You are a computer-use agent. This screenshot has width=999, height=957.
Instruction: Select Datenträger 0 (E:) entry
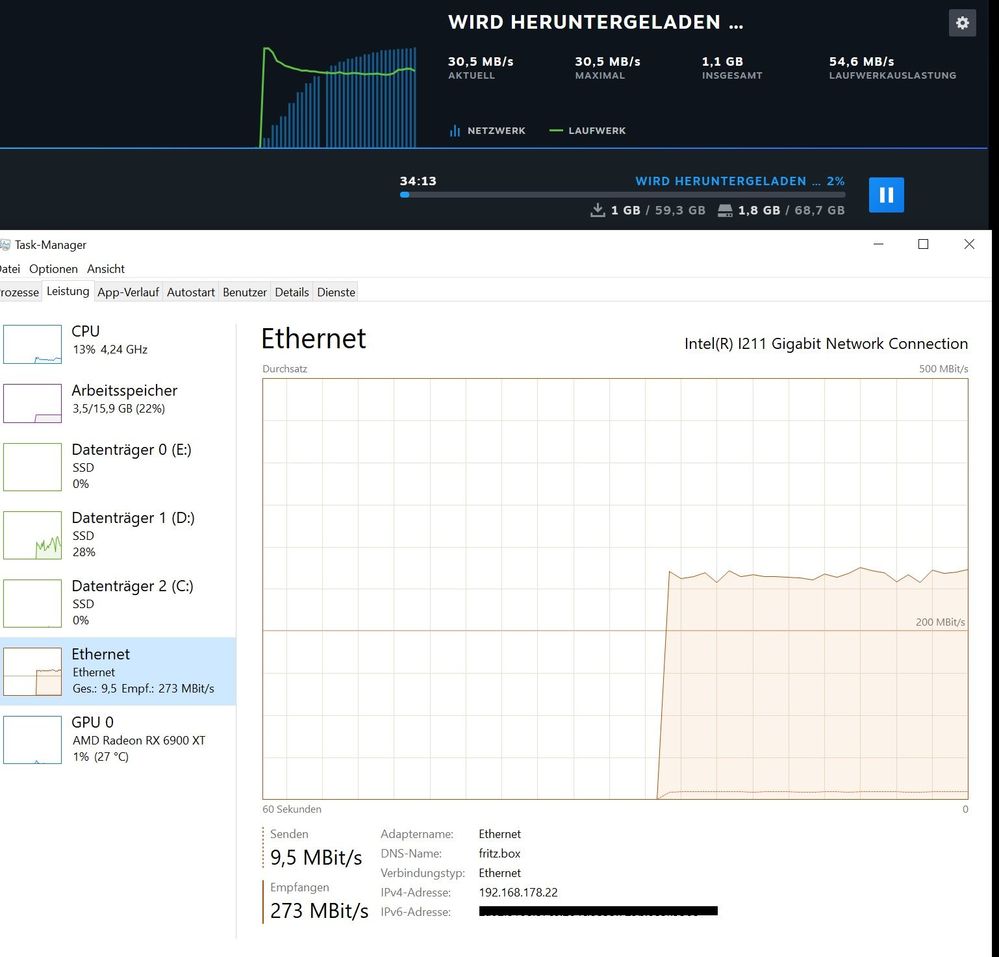tap(118, 466)
